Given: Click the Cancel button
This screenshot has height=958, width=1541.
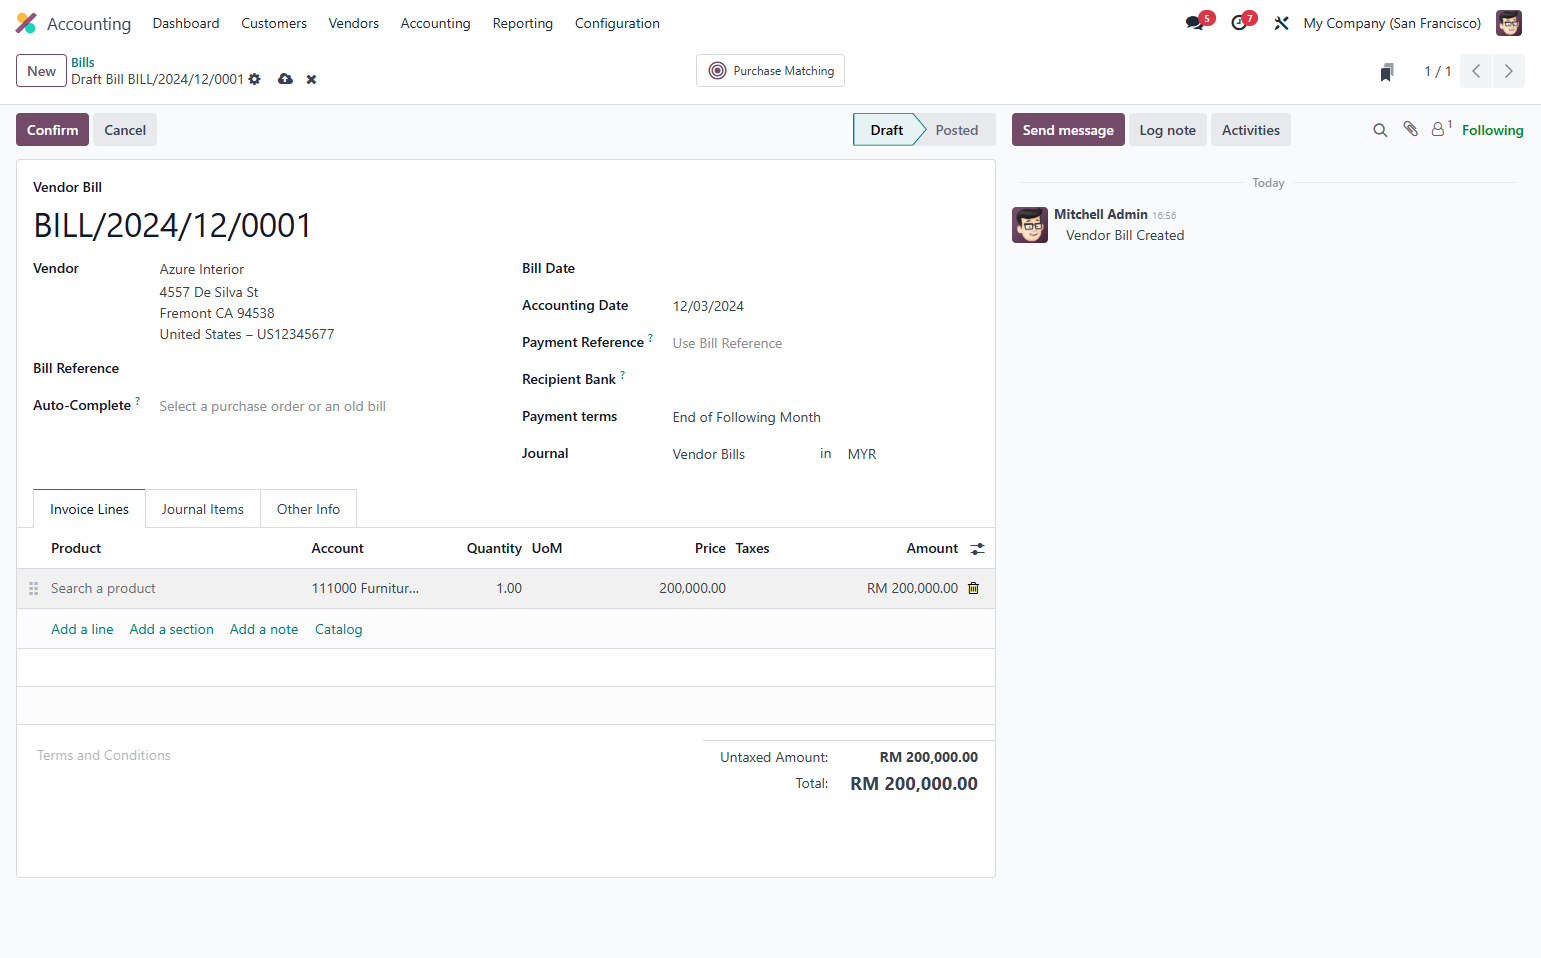Looking at the screenshot, I should tap(125, 130).
